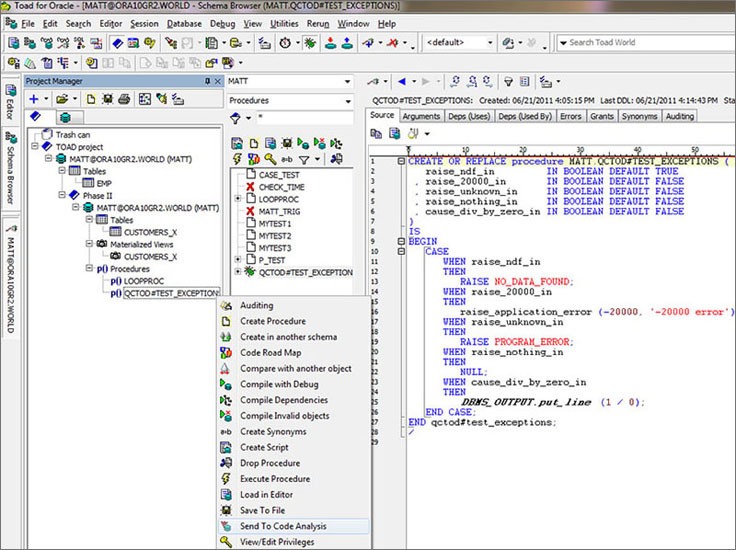Expand the LOOPPROC procedure in list

238,199
